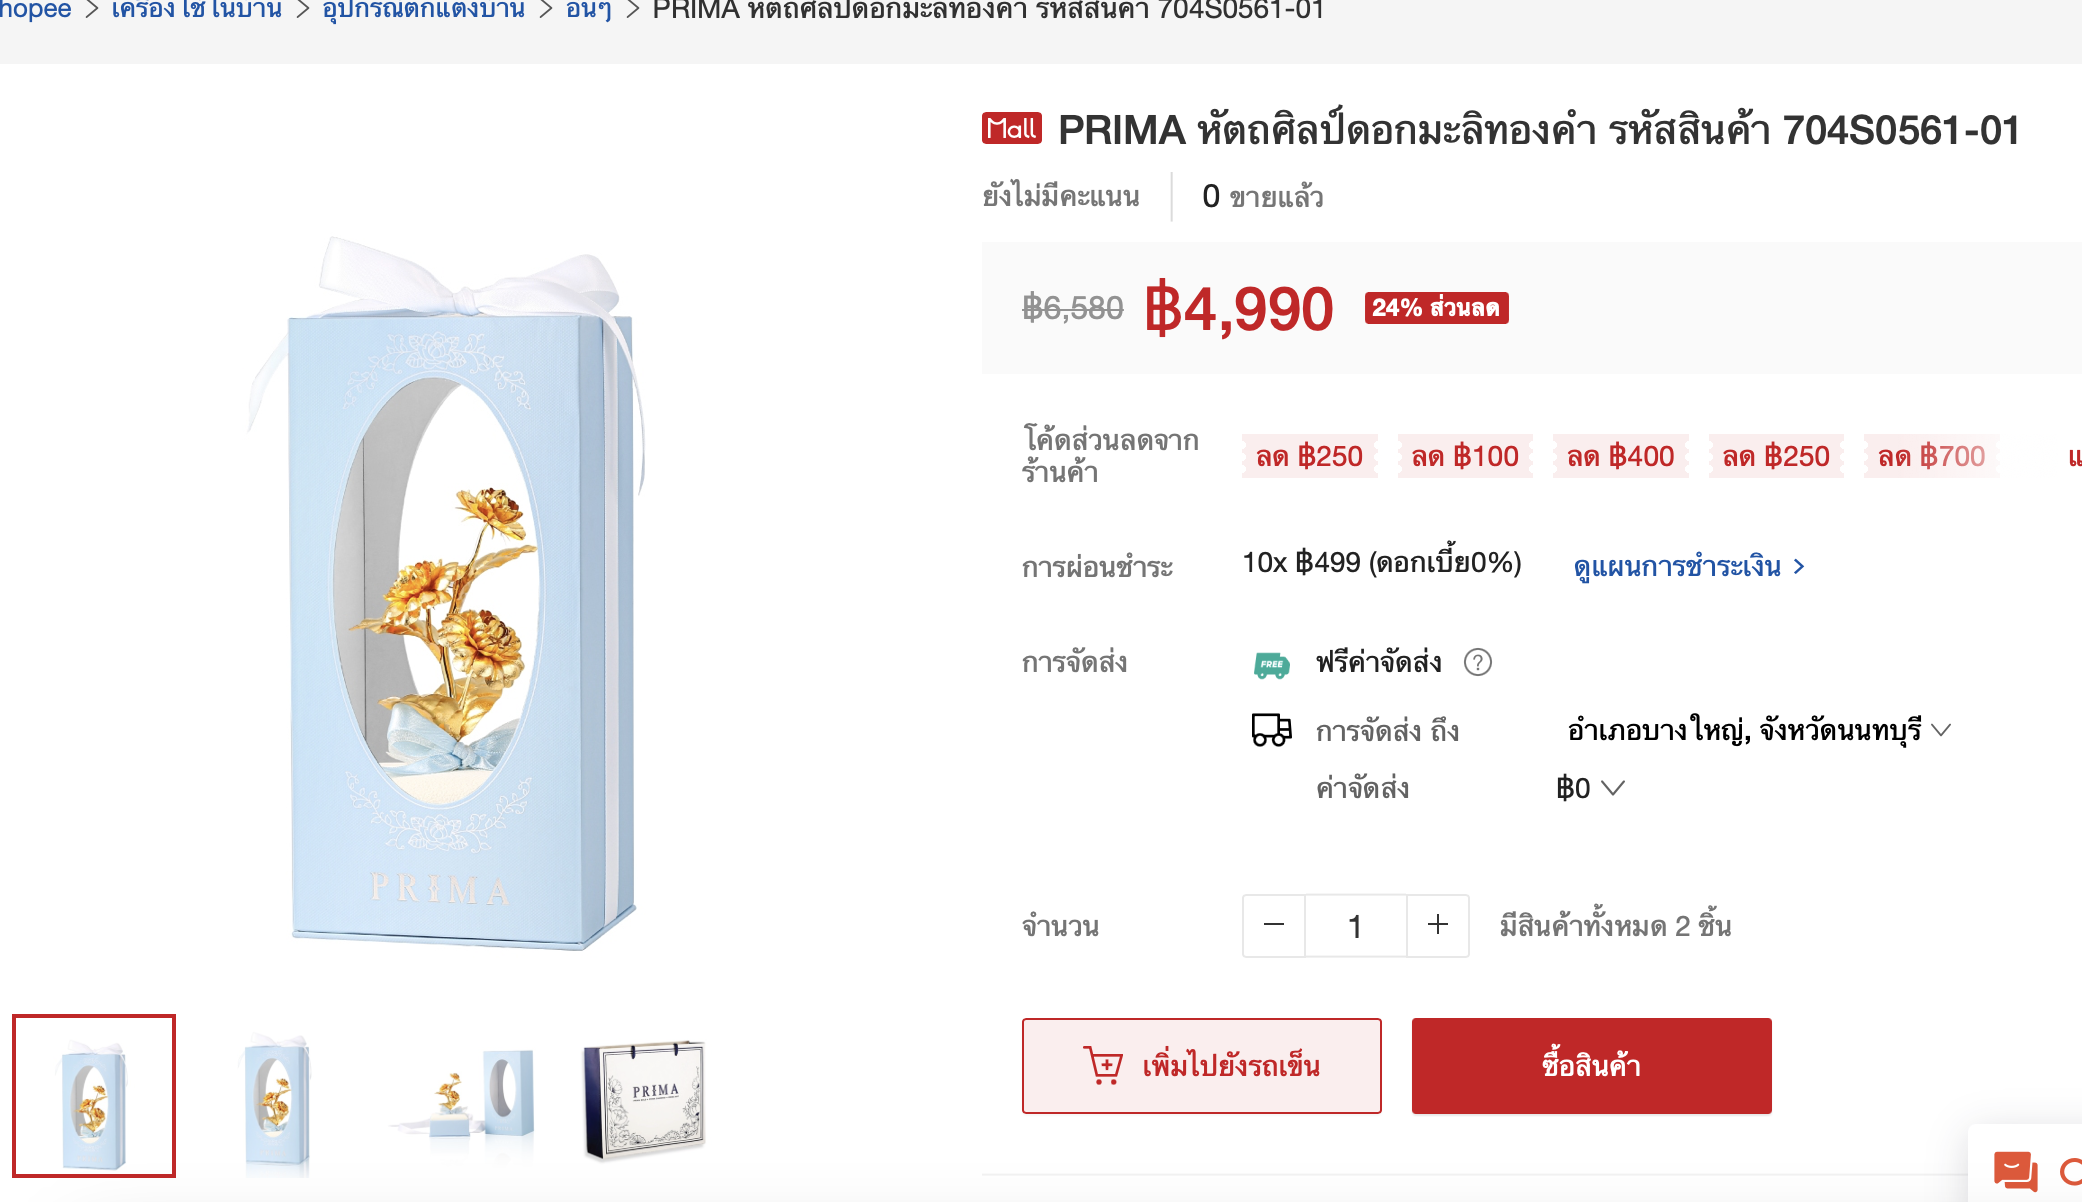This screenshot has height=1202, width=2082.
Task: Add item to cart button
Action: (1201, 1066)
